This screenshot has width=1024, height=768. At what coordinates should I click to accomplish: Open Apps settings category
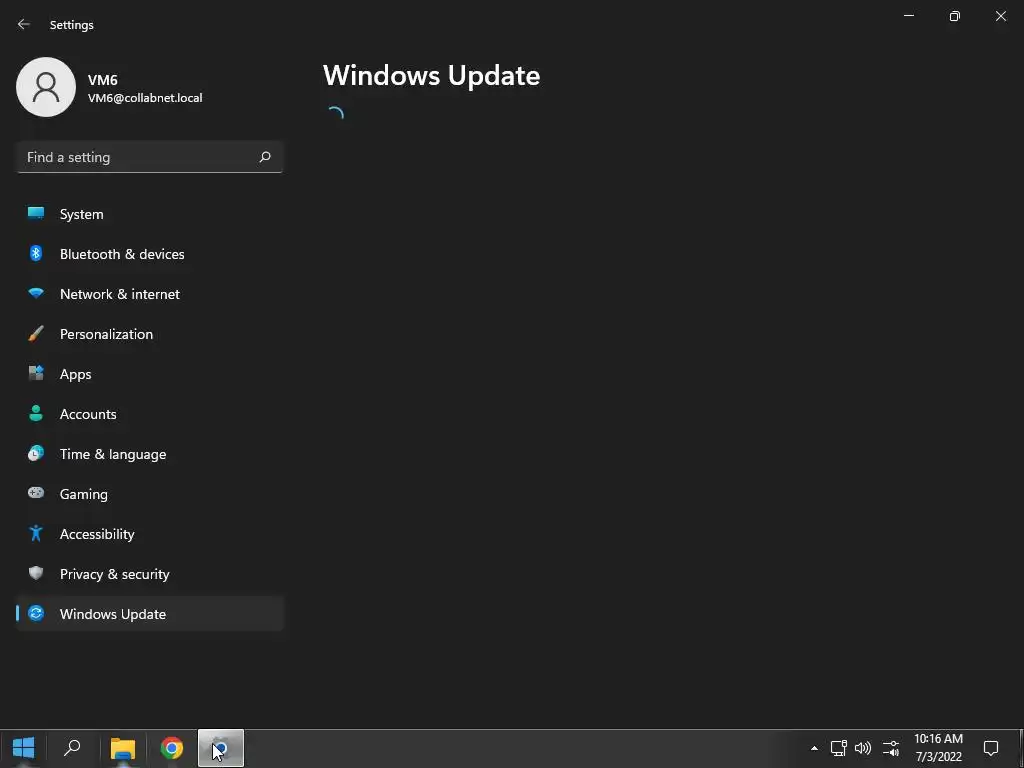(x=150, y=374)
